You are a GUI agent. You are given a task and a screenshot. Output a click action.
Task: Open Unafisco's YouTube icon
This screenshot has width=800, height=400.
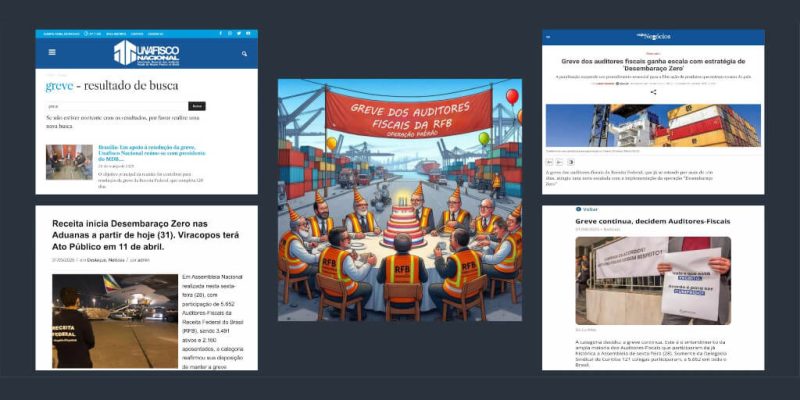[x=248, y=33]
